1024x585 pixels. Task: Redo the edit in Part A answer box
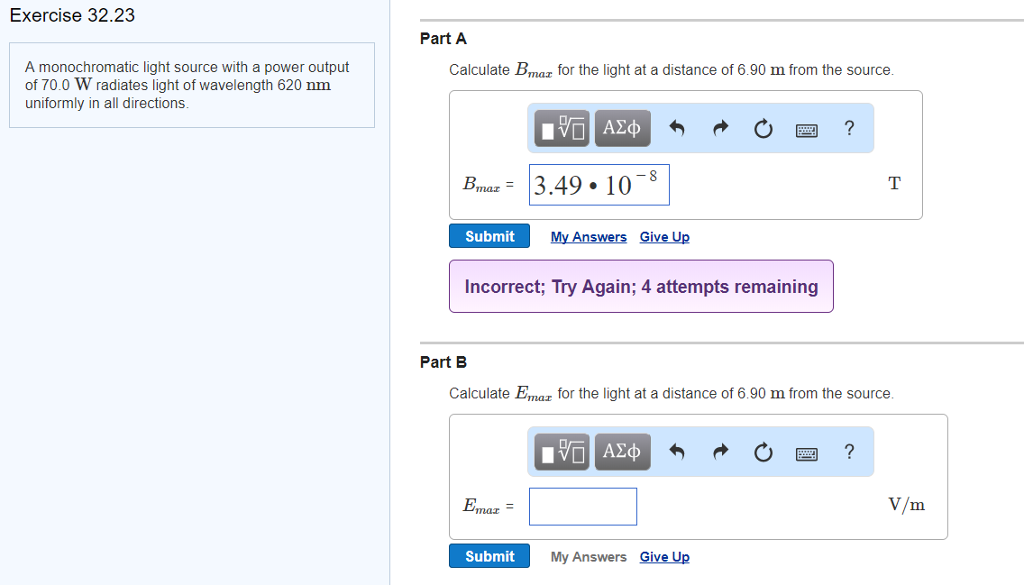[720, 128]
